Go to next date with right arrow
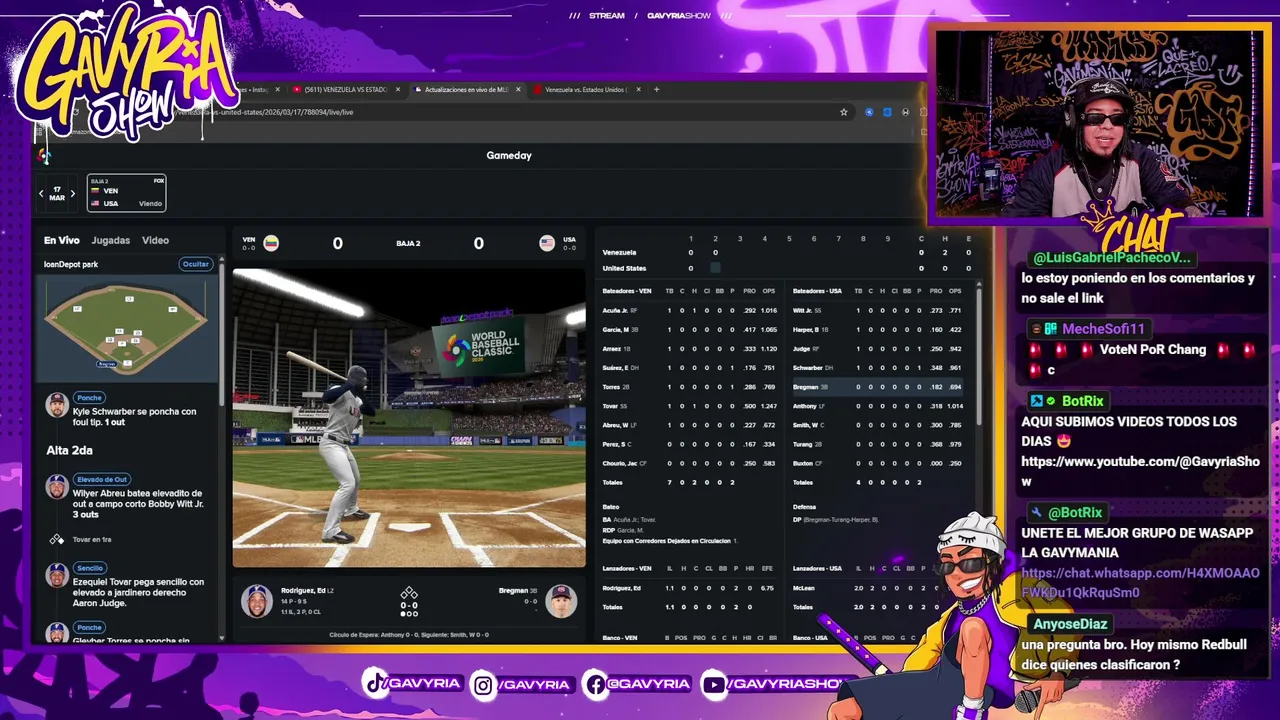This screenshot has width=1280, height=720. coord(72,193)
